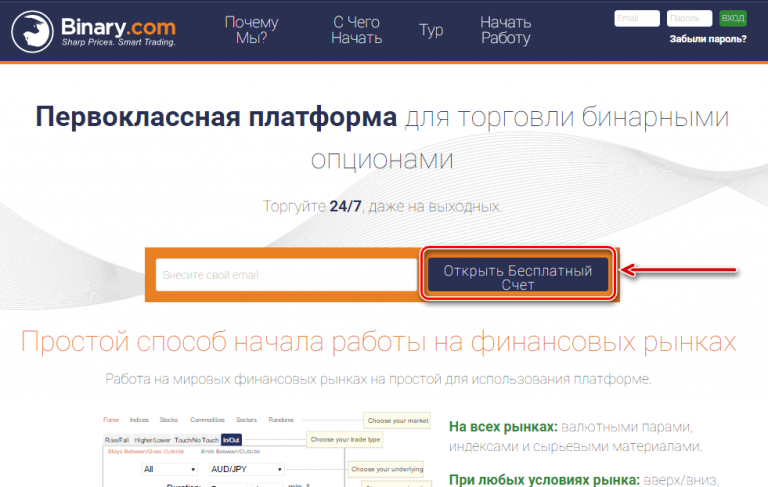
Task: Open the 'Начать Работу' menu item
Action: (505, 30)
